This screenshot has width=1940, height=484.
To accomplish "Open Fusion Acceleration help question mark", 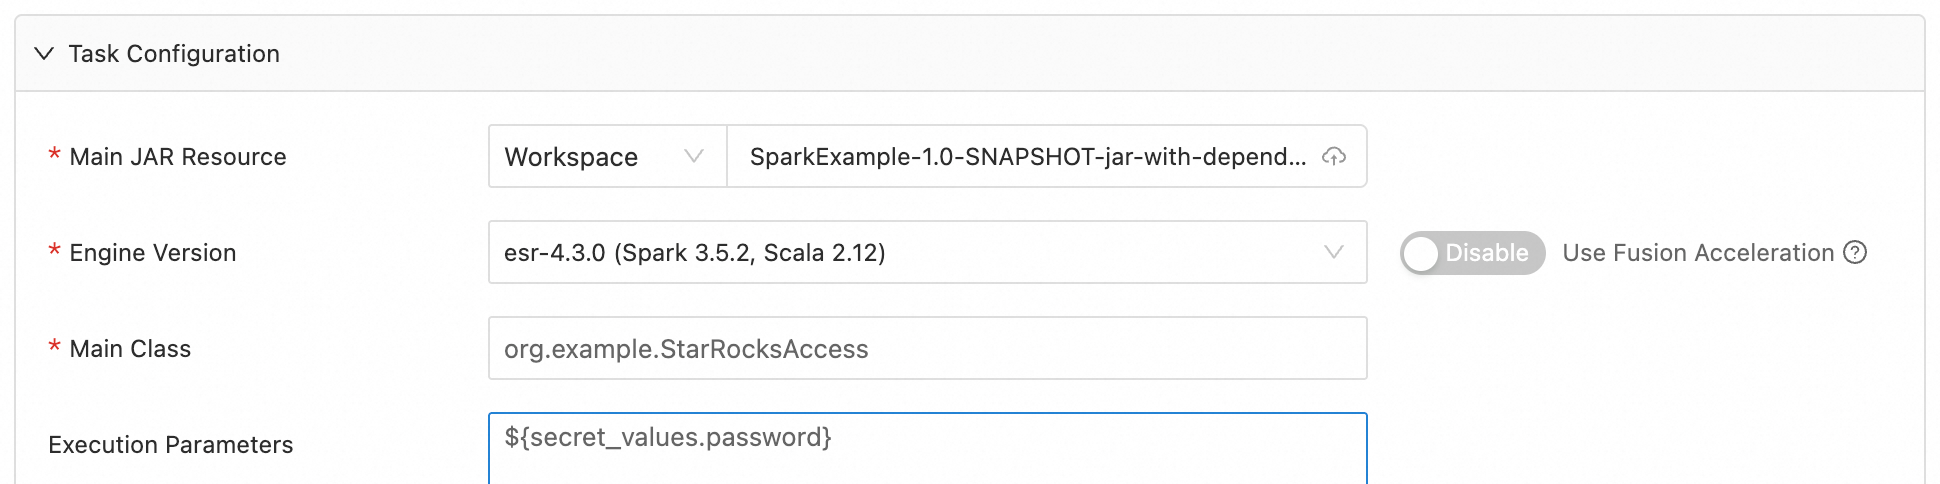I will click(1856, 253).
